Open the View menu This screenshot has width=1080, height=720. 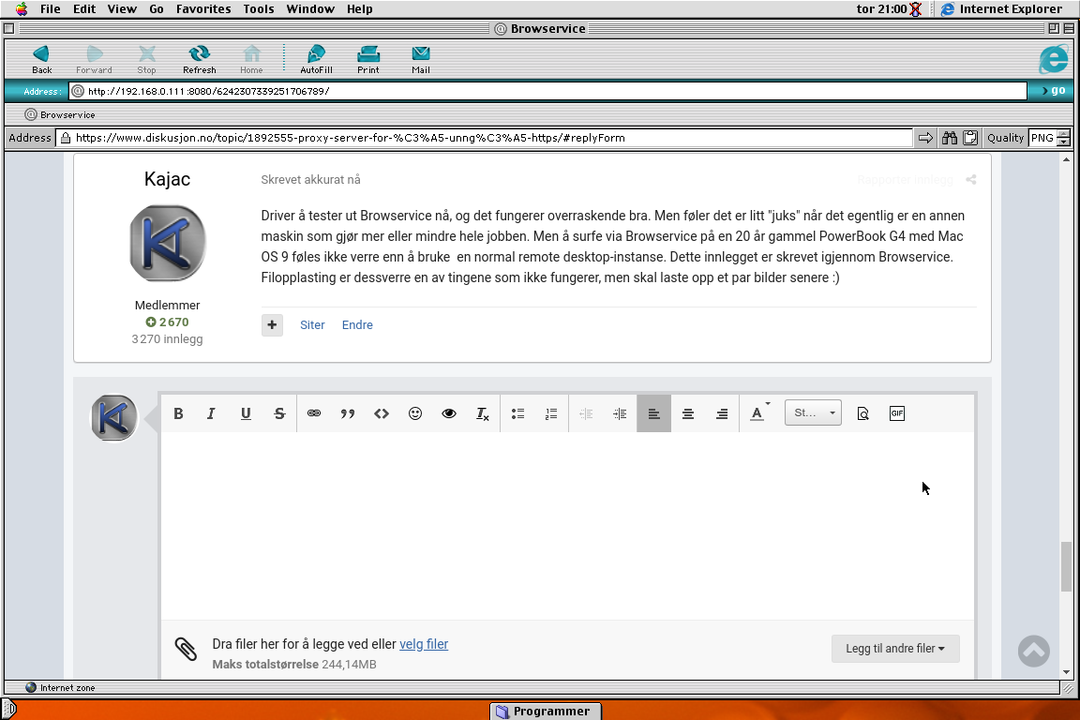tap(122, 9)
